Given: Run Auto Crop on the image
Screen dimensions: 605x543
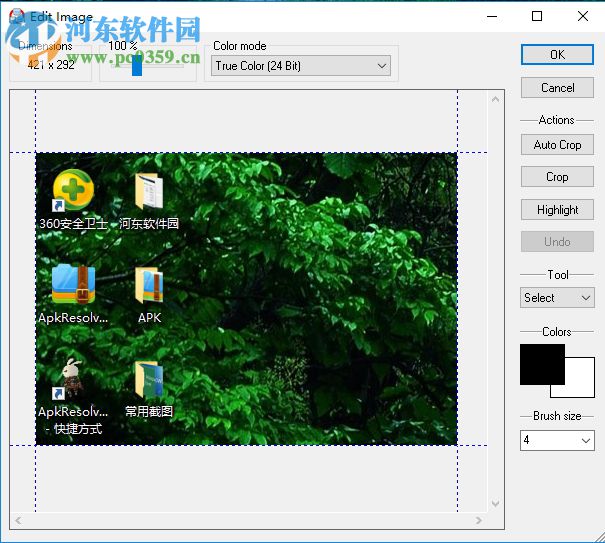Looking at the screenshot, I should coord(557,145).
